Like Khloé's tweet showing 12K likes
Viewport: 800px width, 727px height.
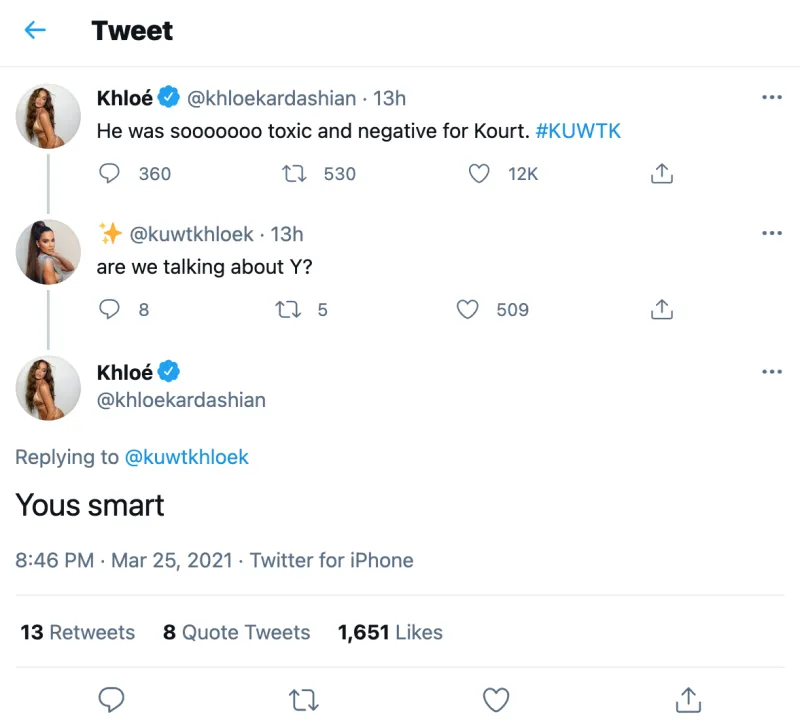[x=478, y=173]
